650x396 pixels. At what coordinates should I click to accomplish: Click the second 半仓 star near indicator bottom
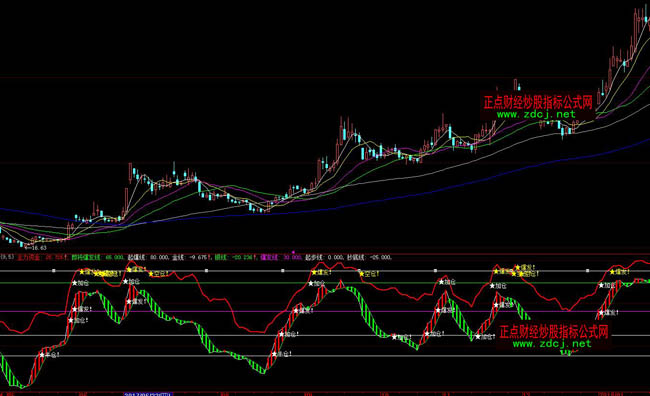pos(282,354)
